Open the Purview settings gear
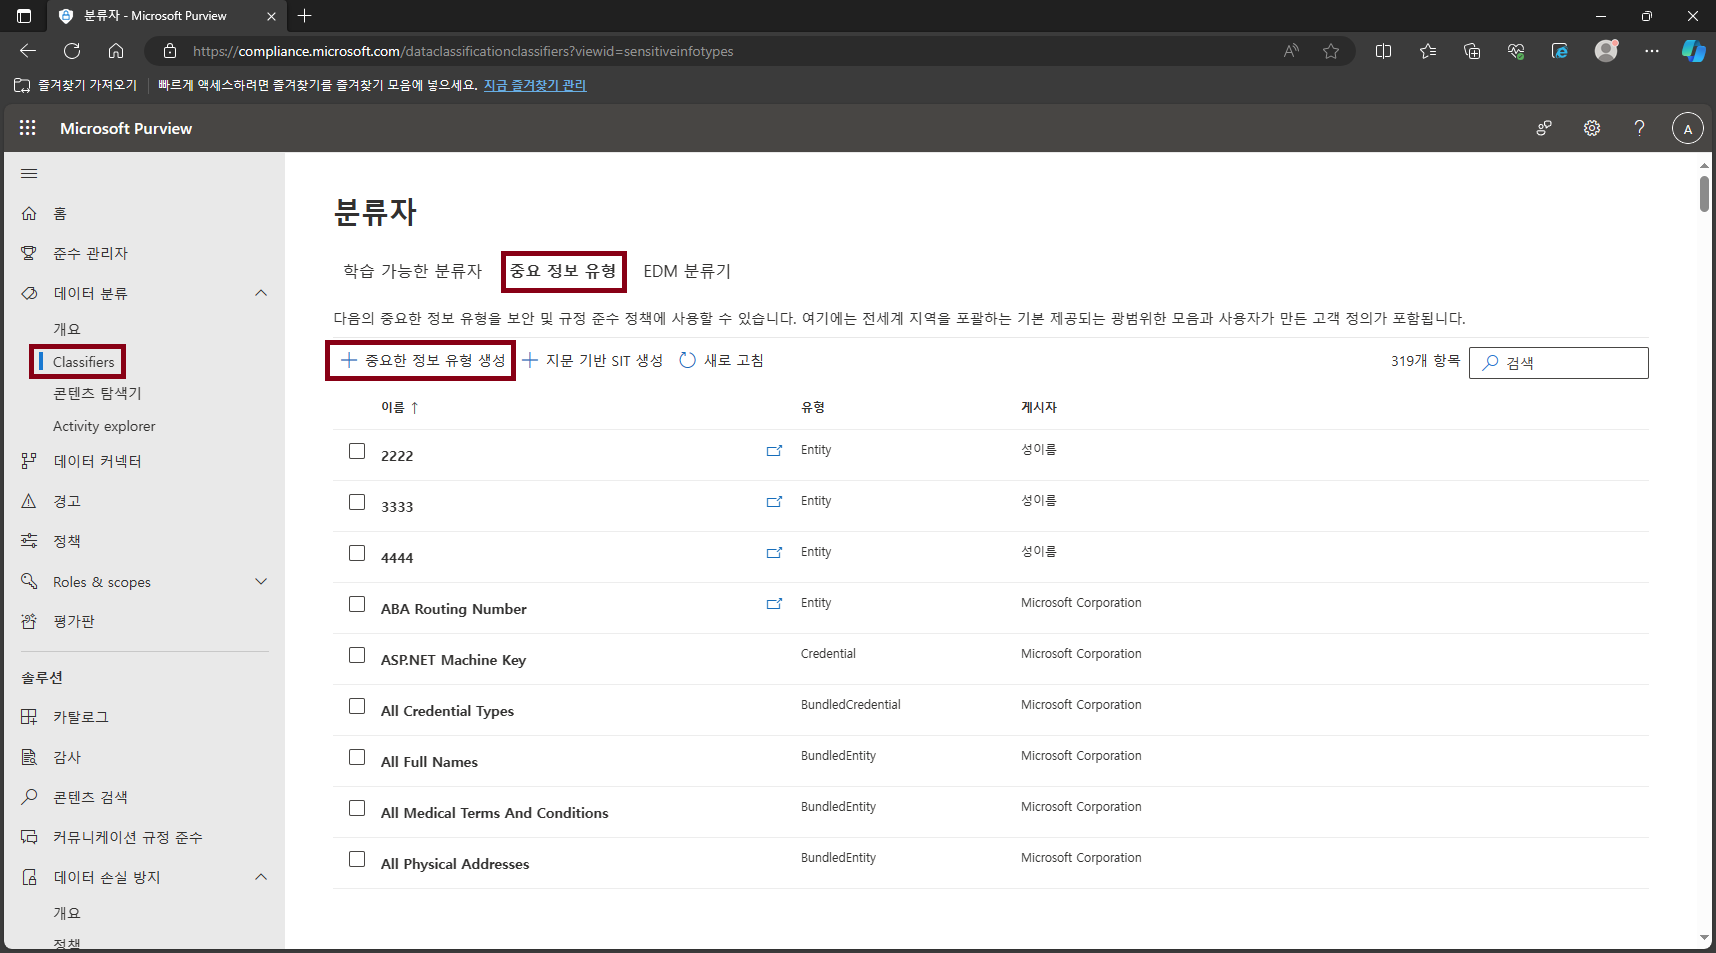Viewport: 1716px width, 953px height. (x=1592, y=128)
